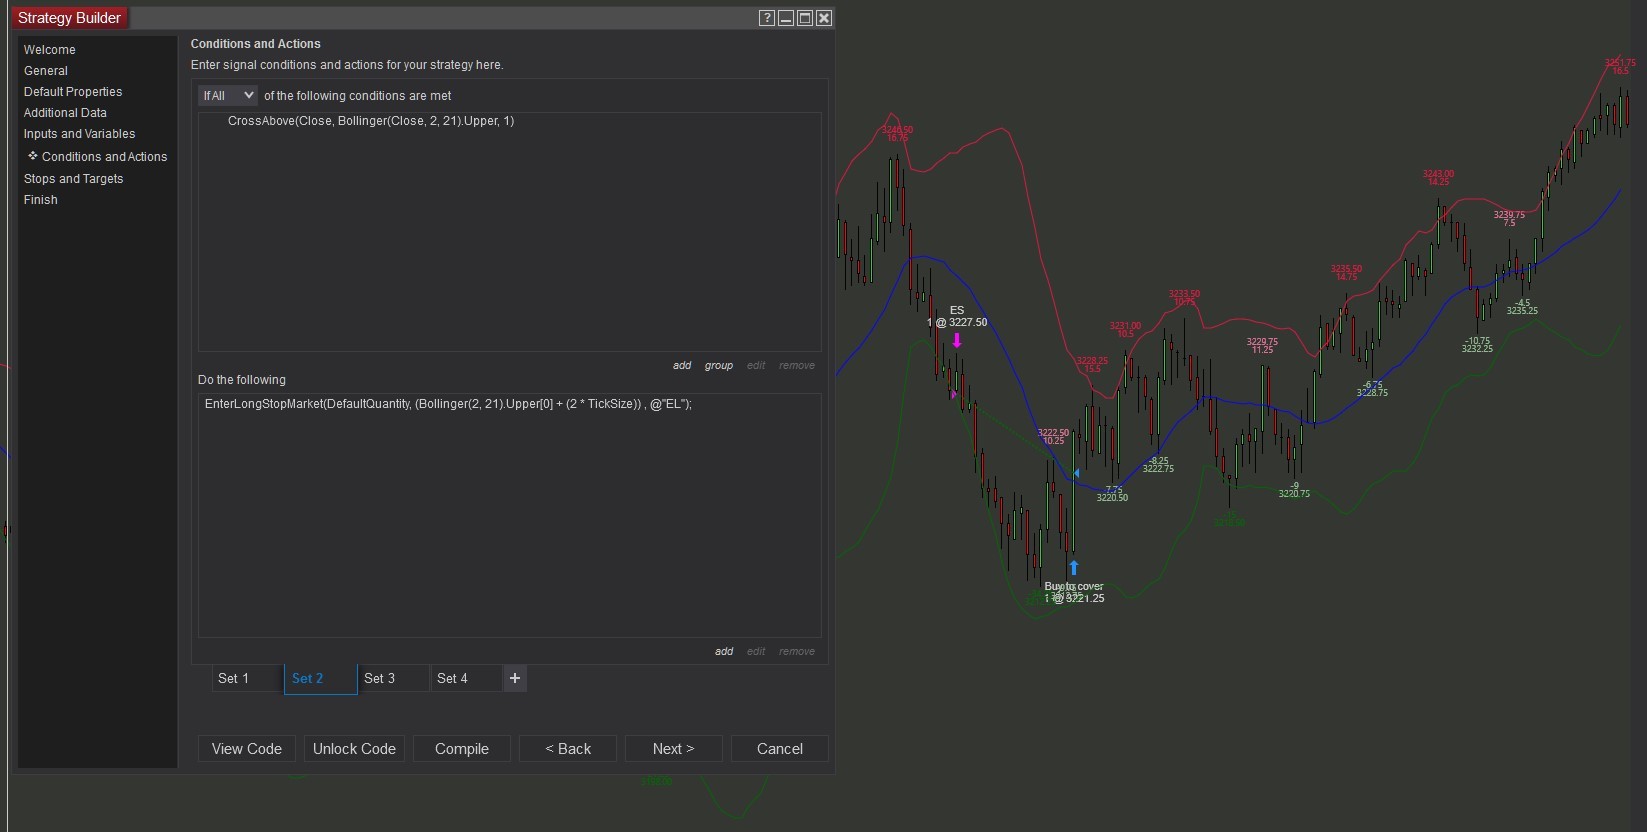Compile the strategy
The height and width of the screenshot is (832, 1647).
tap(462, 749)
